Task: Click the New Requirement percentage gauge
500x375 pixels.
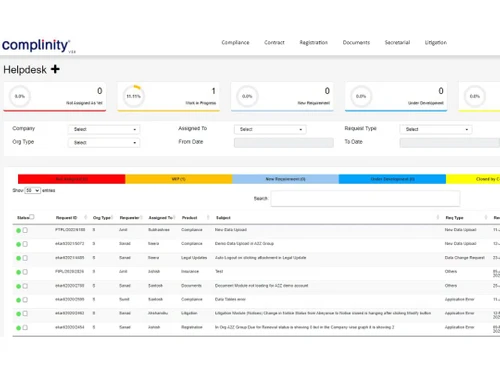Action: point(247,96)
